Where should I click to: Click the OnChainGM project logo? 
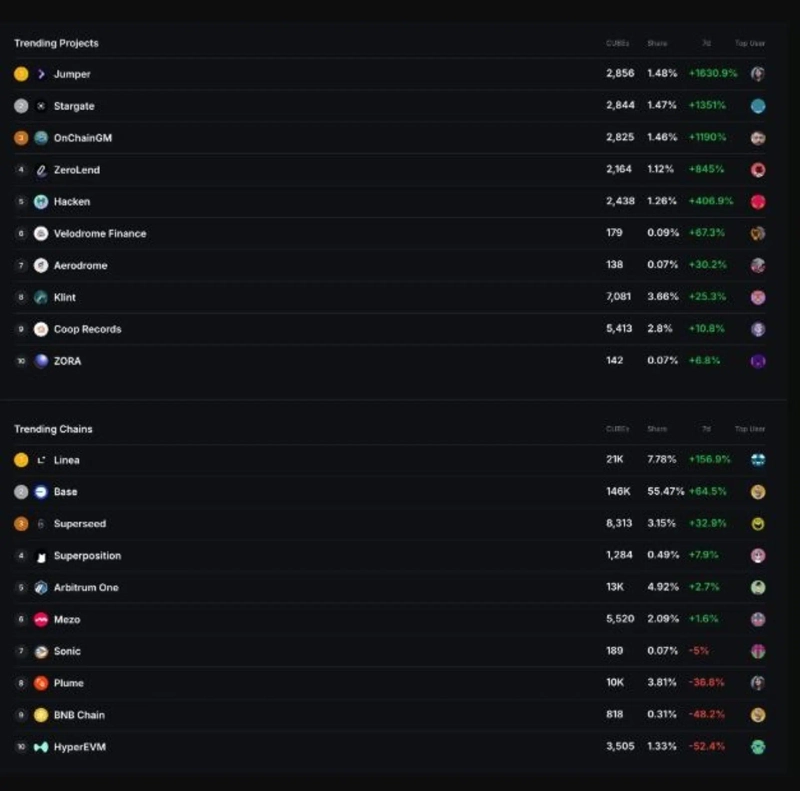(x=41, y=138)
